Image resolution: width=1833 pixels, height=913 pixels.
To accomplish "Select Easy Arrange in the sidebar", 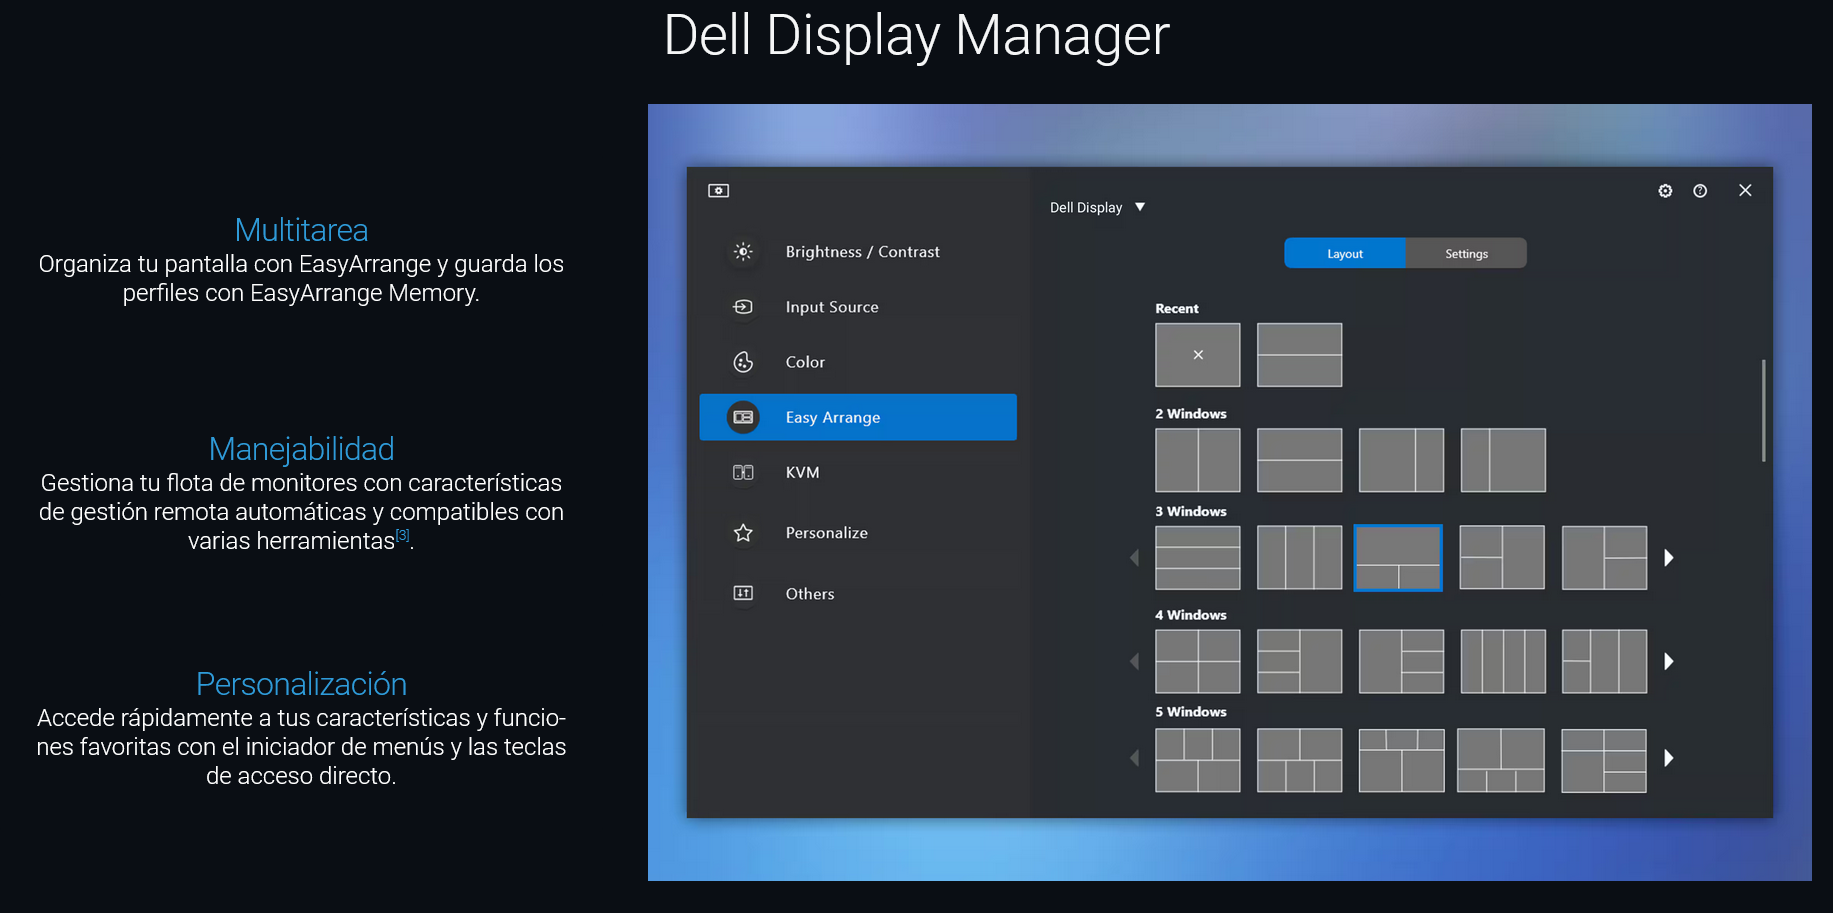I will click(x=858, y=417).
